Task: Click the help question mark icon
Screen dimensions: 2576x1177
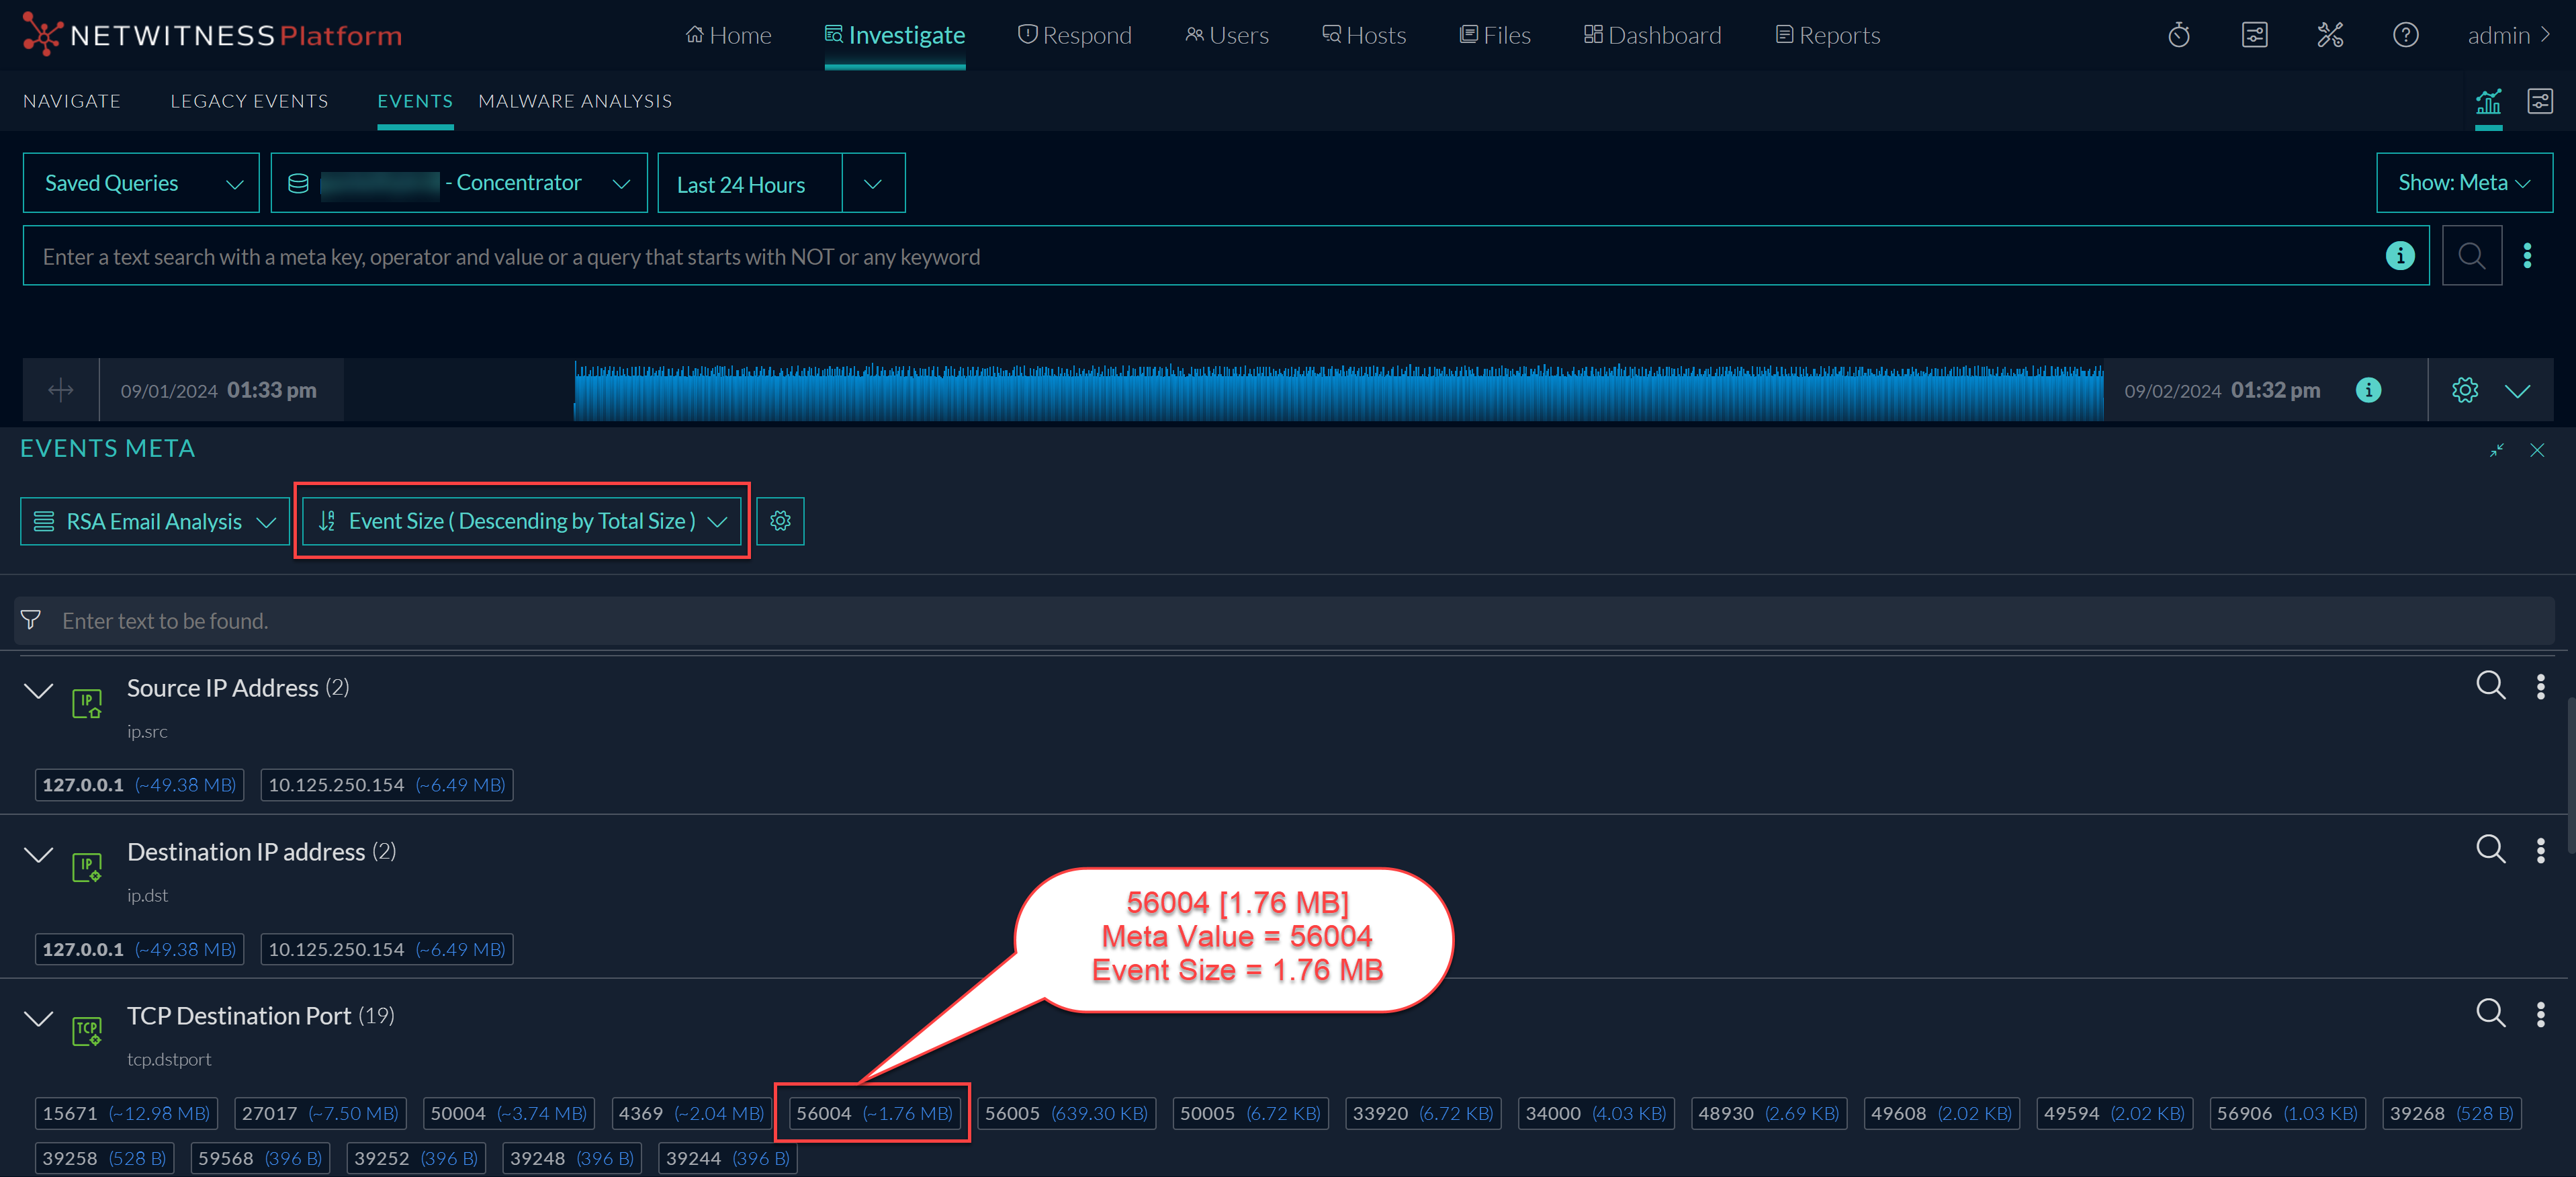Action: tap(2405, 36)
